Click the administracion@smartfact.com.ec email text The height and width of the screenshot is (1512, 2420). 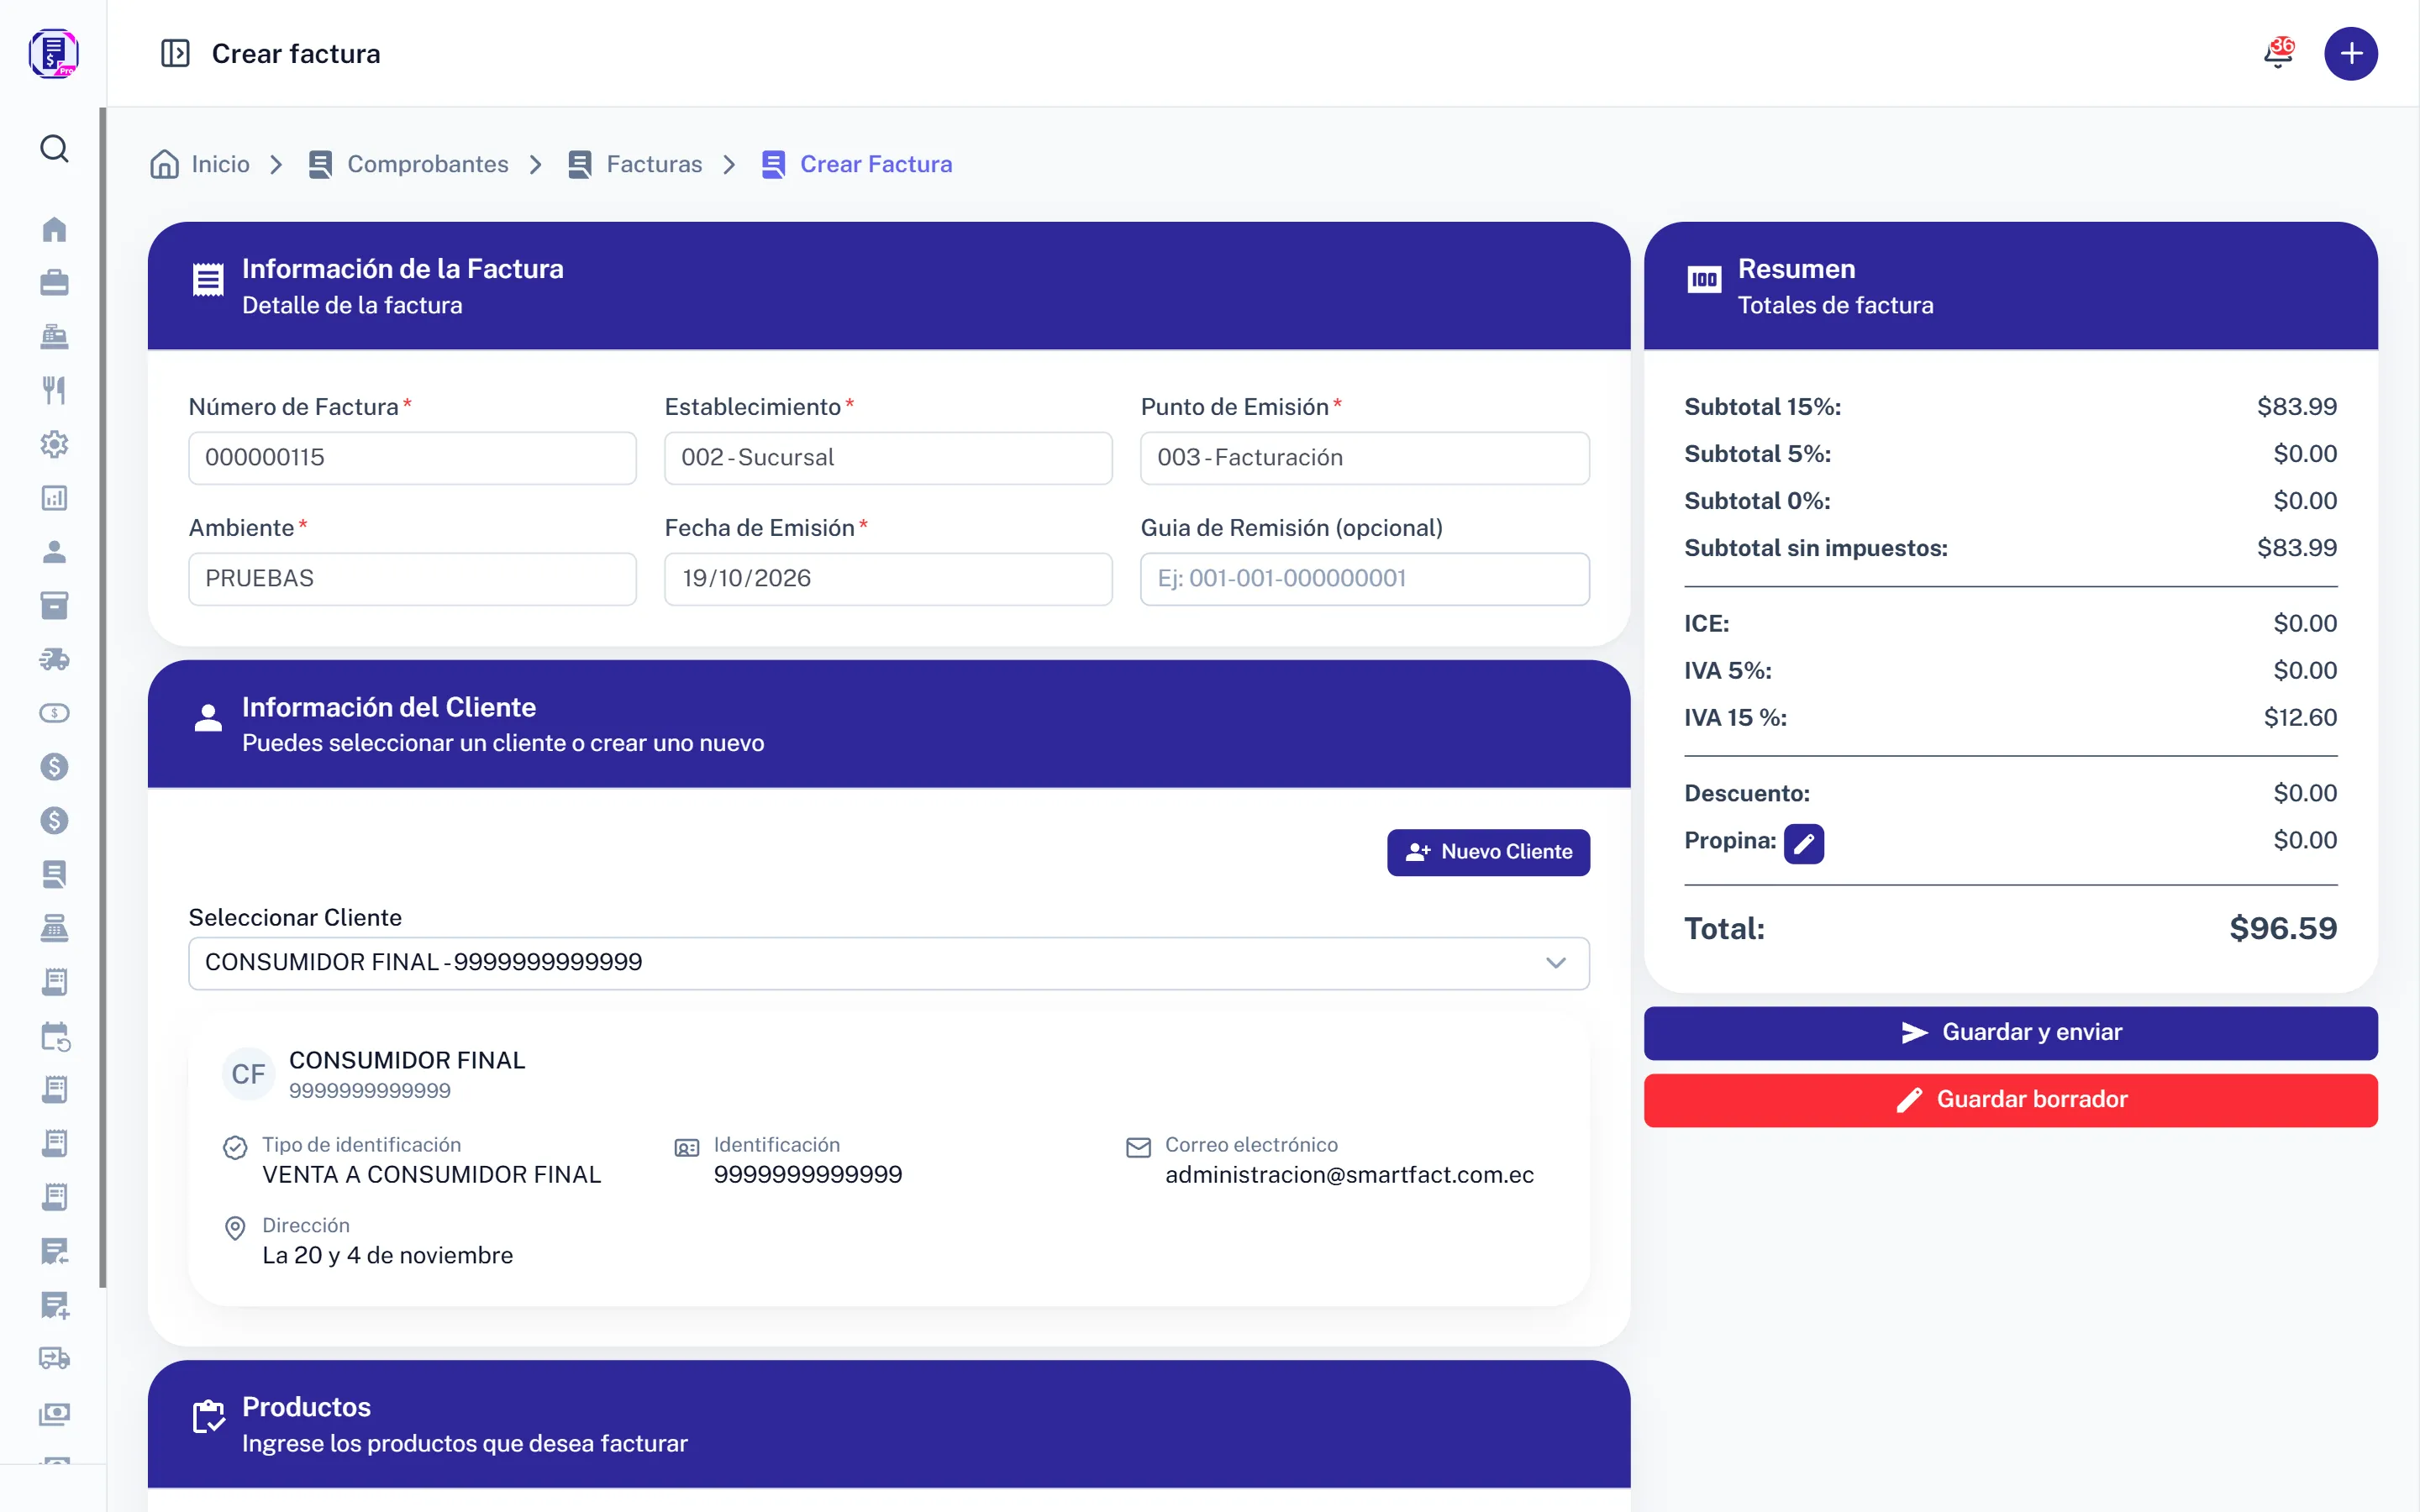1349,1175
